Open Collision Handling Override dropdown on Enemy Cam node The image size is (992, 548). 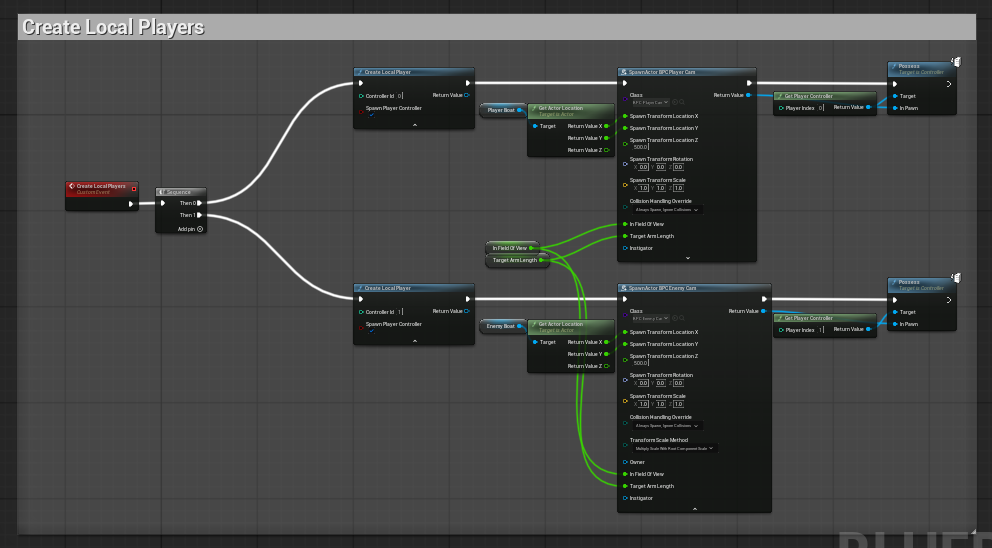coord(667,425)
